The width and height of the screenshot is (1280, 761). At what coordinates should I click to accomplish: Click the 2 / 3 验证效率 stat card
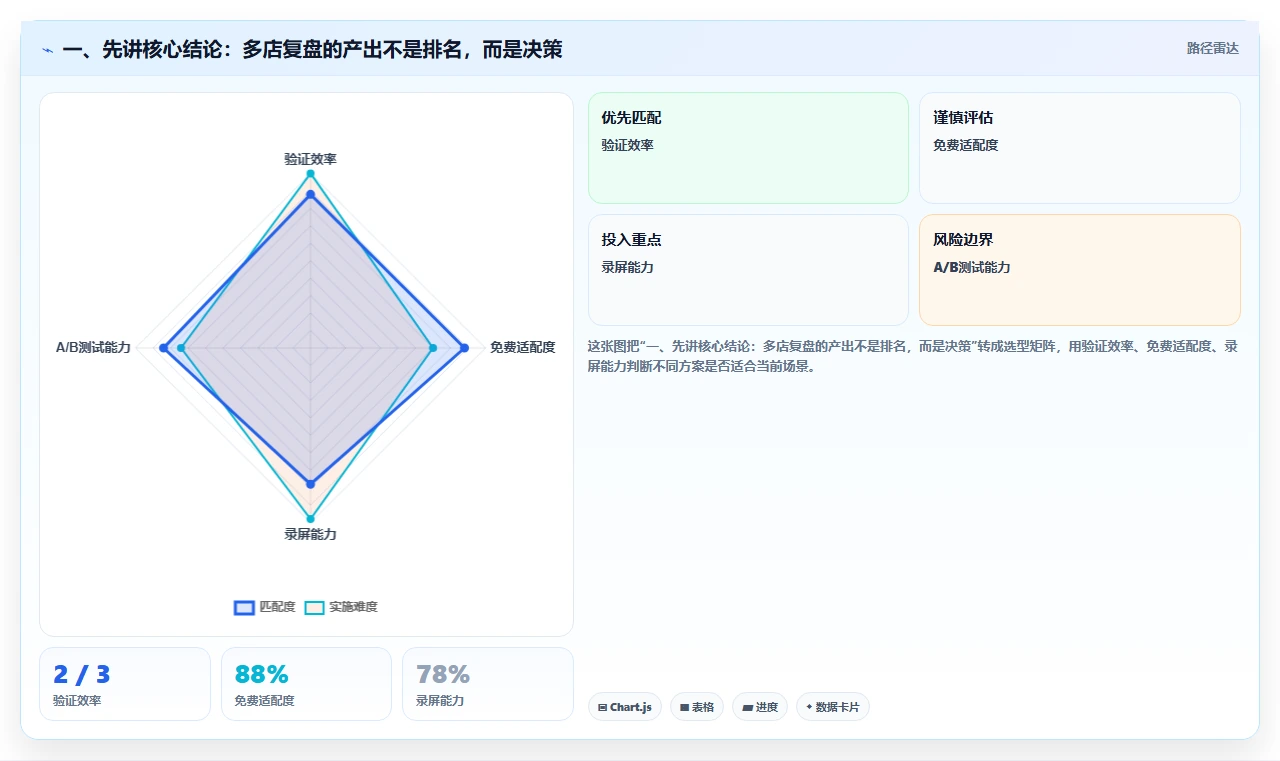click(x=125, y=684)
